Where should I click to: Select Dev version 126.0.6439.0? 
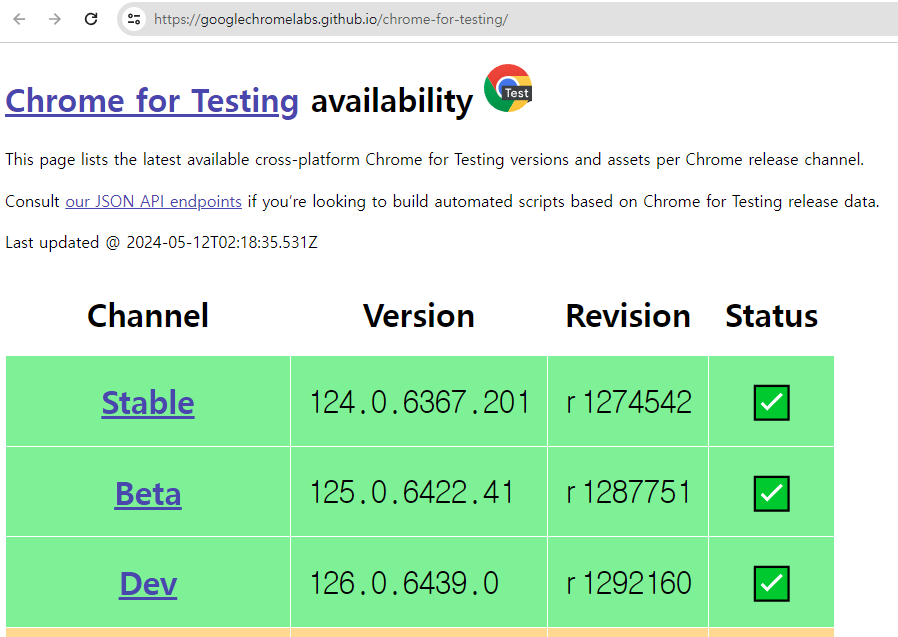point(404,583)
